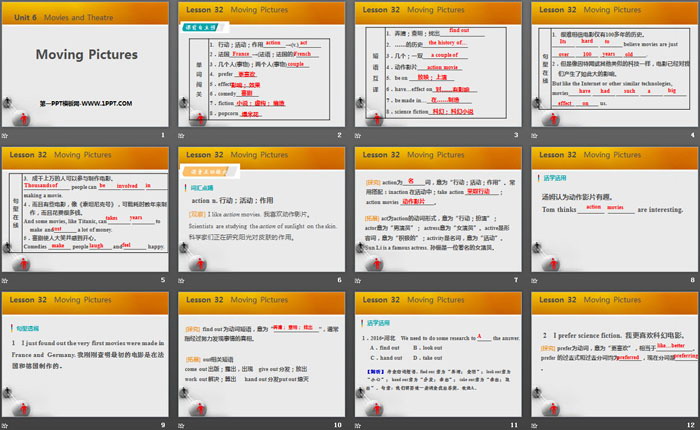Select slide 10 thumbnail about find out
This screenshot has height=430, width=700.
click(x=261, y=355)
